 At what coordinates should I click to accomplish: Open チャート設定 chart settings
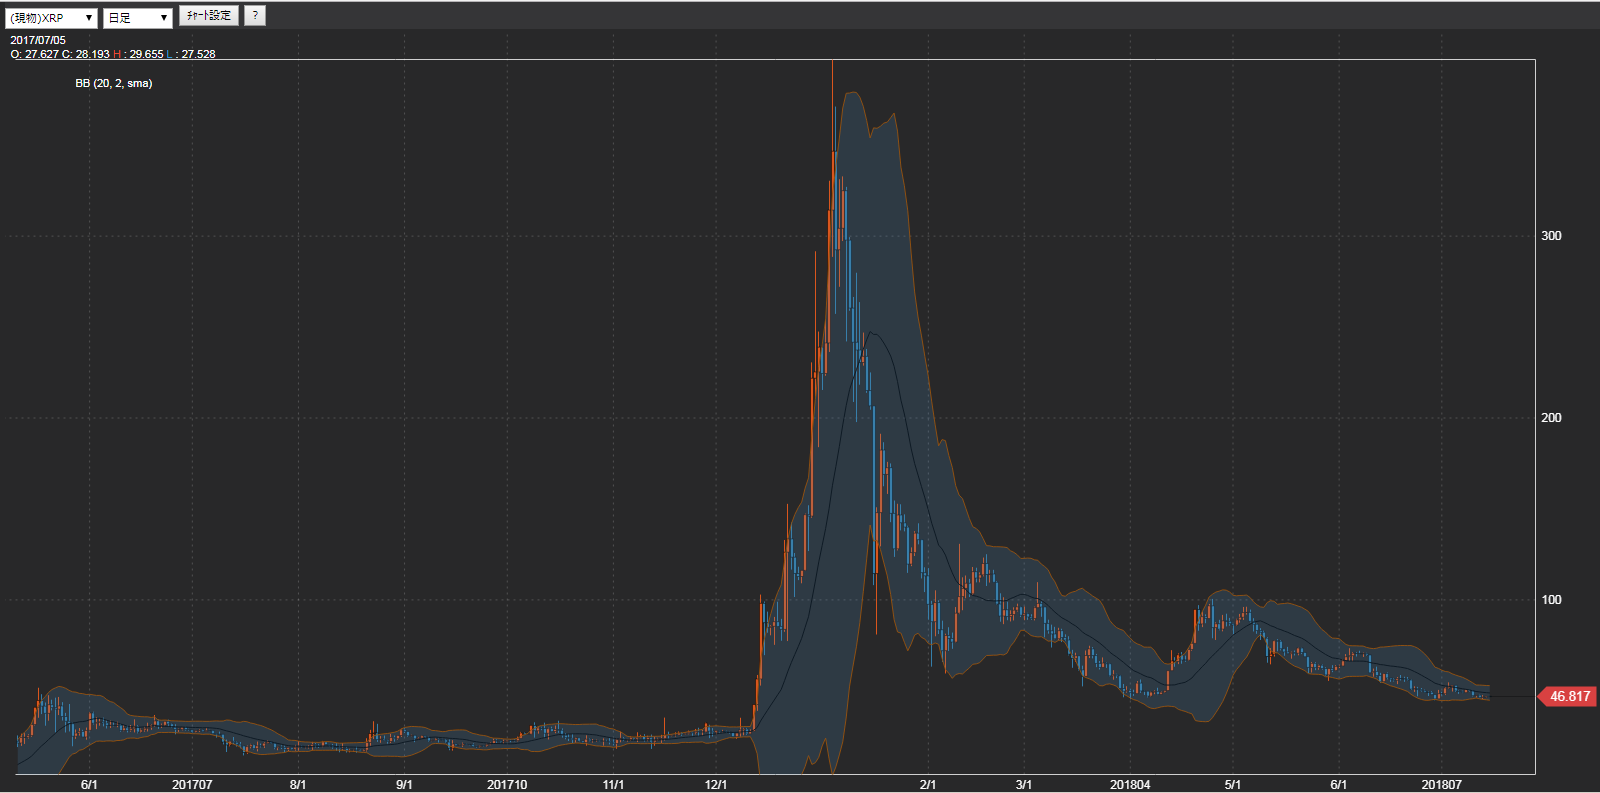coord(209,16)
